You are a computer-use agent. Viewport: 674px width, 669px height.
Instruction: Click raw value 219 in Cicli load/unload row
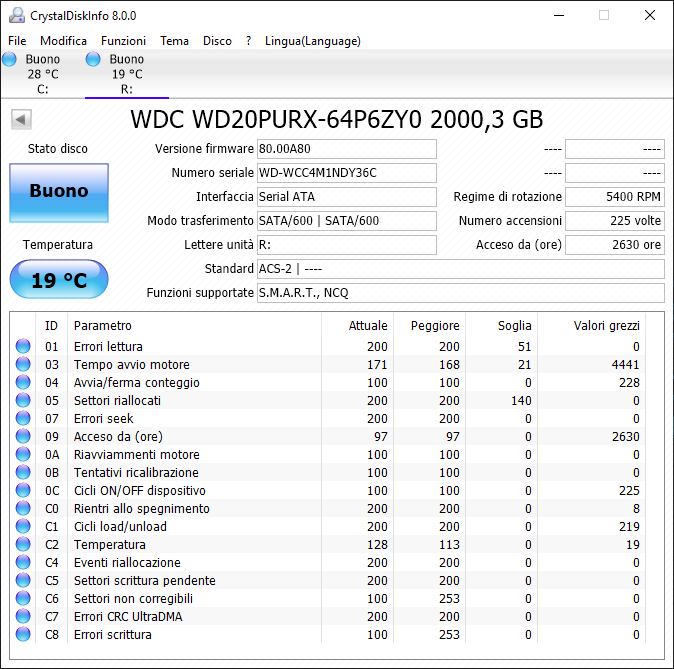629,527
